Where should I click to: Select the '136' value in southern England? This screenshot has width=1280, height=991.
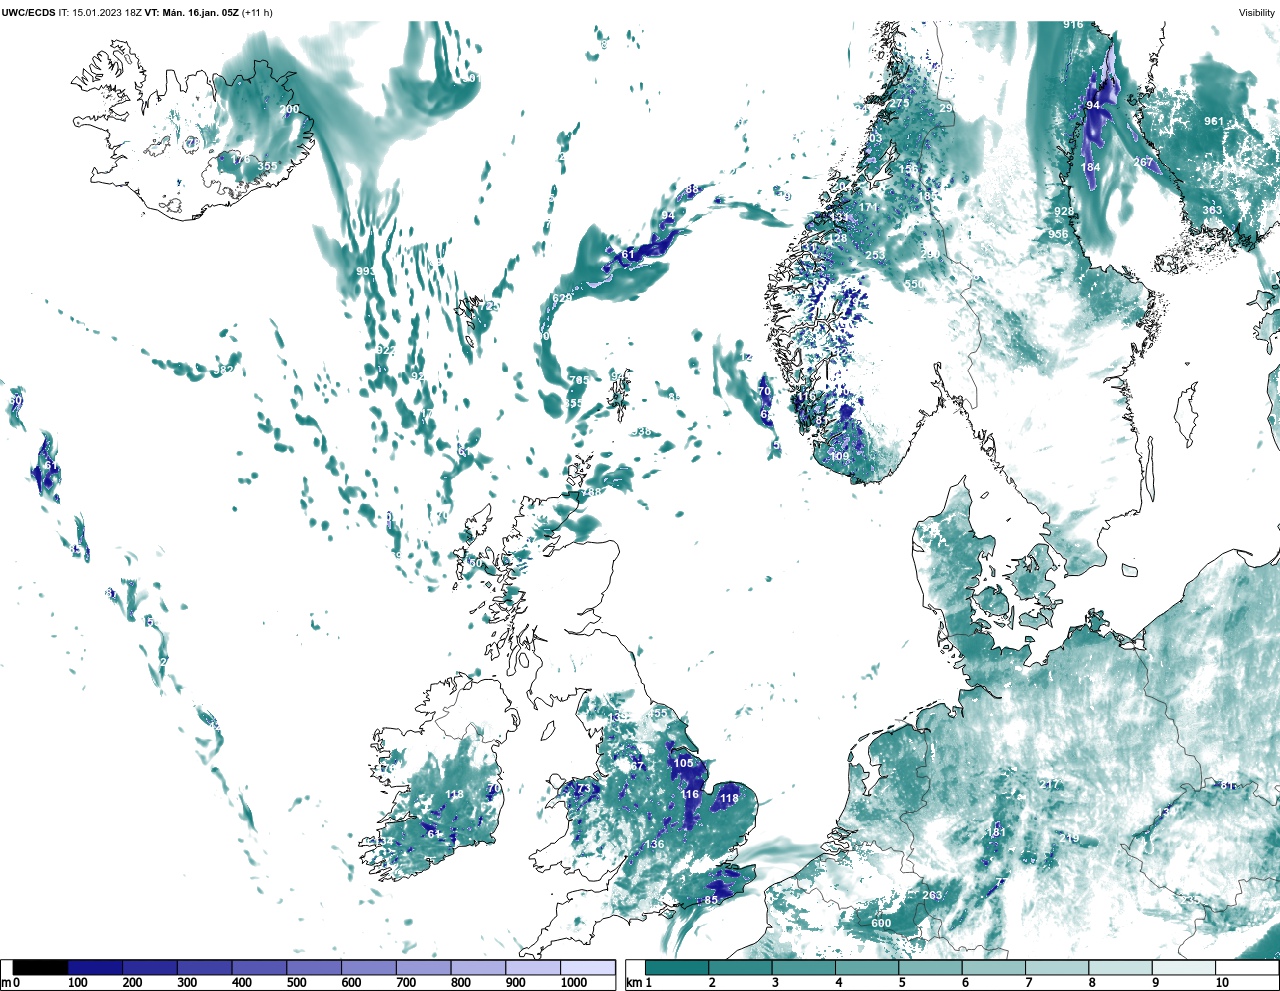[654, 844]
